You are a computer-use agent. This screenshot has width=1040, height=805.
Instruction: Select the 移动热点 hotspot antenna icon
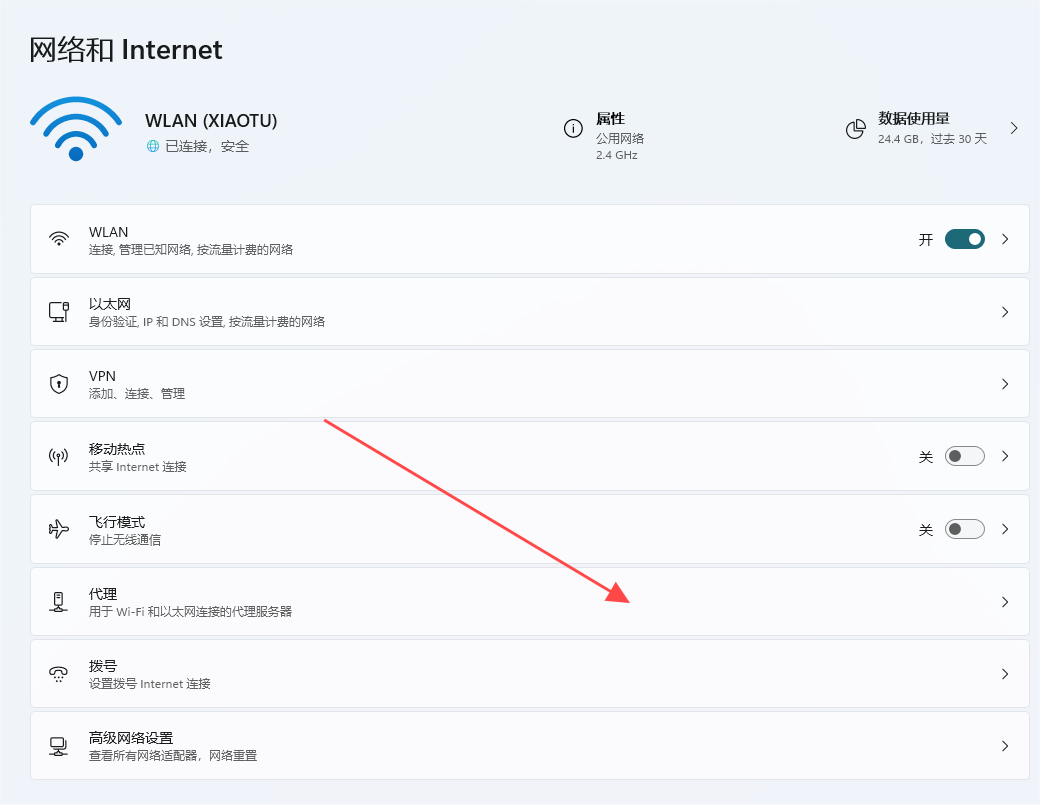click(x=59, y=456)
